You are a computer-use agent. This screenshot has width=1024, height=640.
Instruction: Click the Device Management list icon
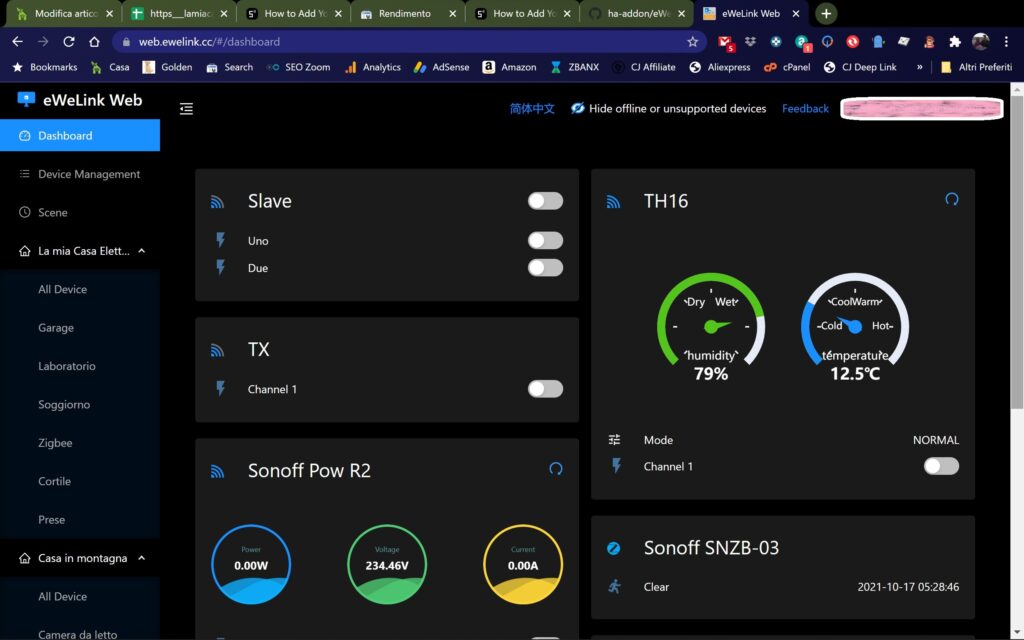pos(25,174)
